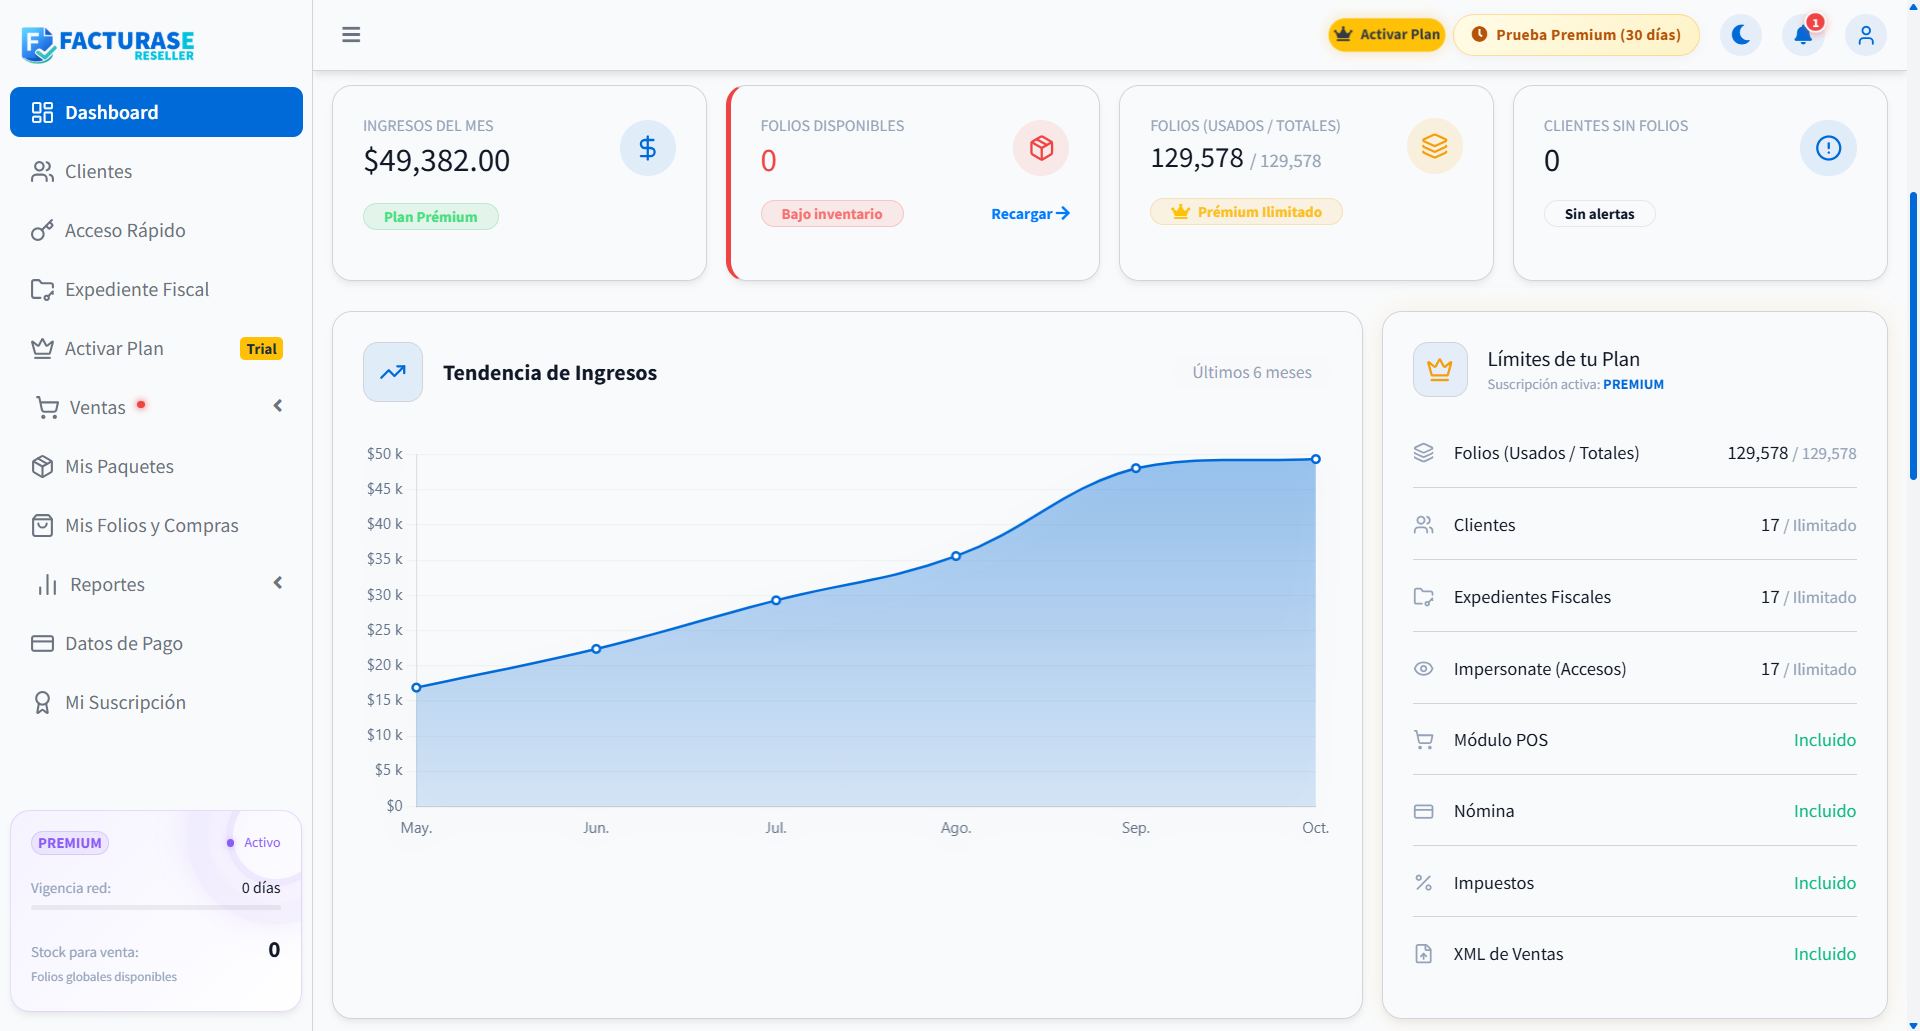Open Mis Paquetes in sidebar
This screenshot has height=1031, width=1920.
[156, 466]
